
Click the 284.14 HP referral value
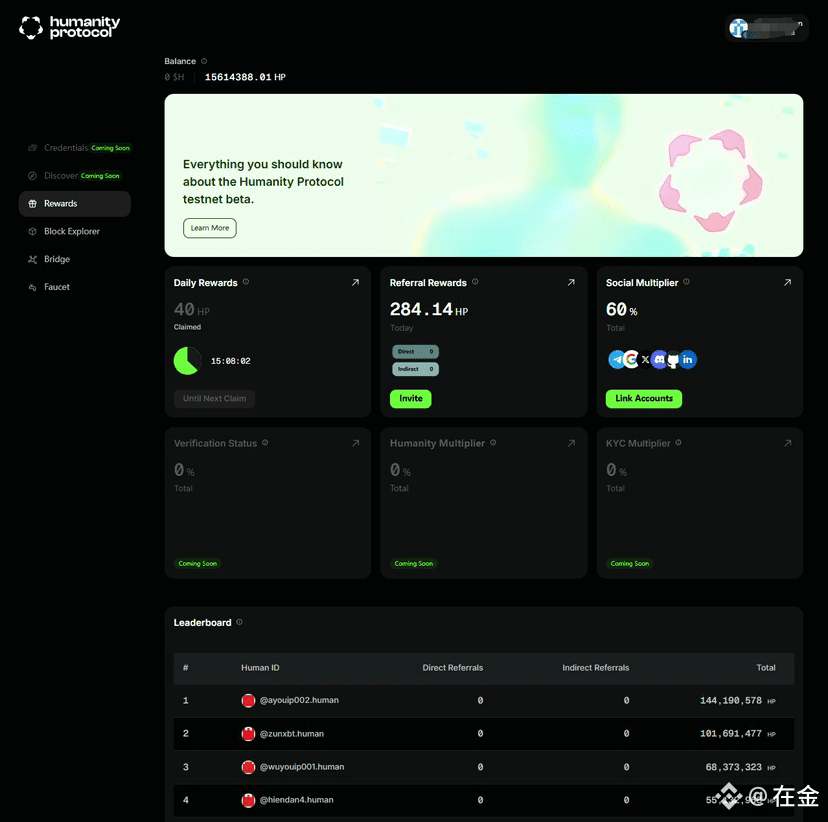[429, 309]
